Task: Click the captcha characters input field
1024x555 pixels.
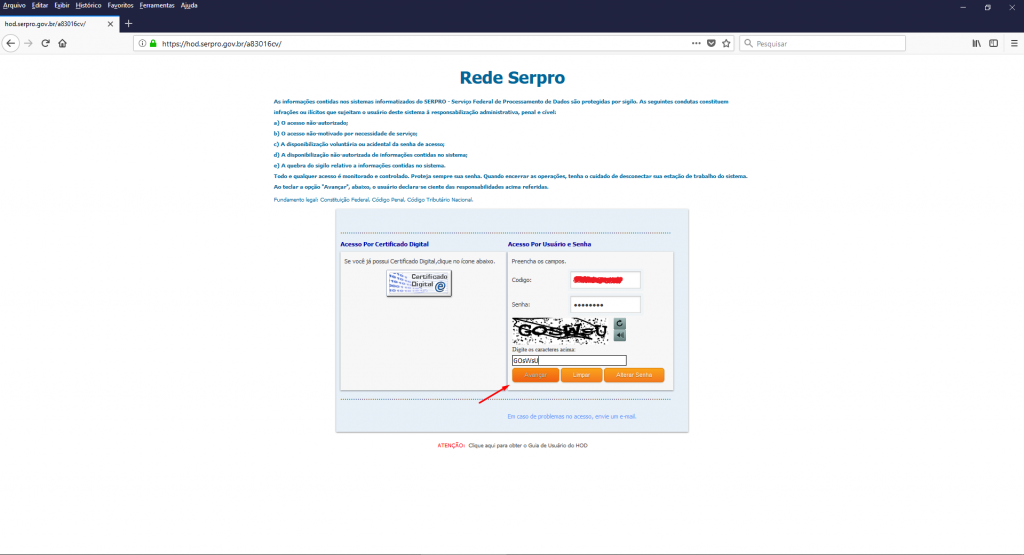Action: pyautogui.click(x=569, y=360)
